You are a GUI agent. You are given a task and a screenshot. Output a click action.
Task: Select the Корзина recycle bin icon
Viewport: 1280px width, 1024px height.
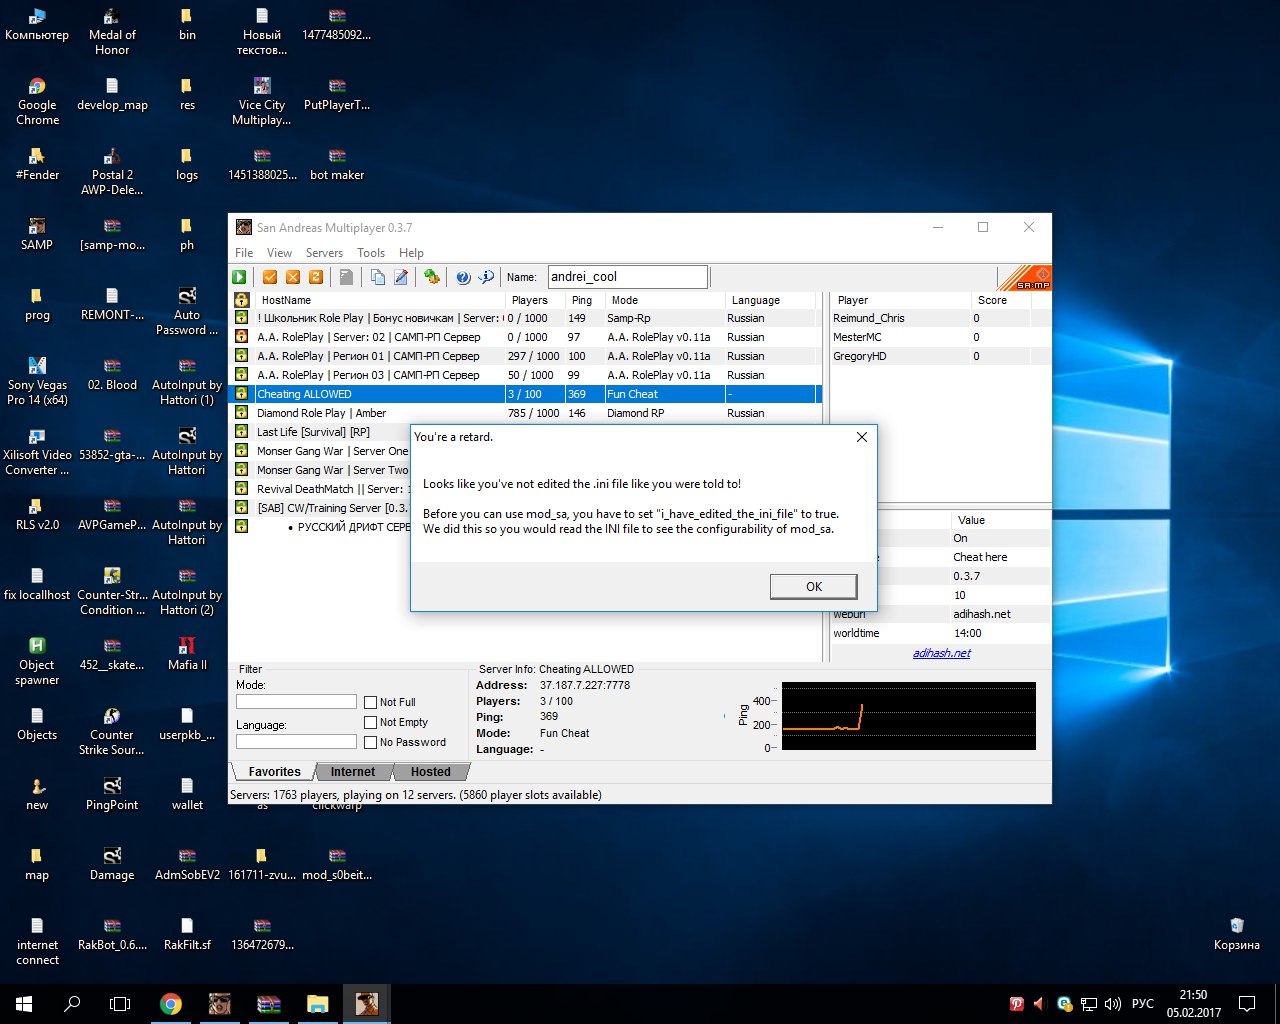click(1237, 935)
